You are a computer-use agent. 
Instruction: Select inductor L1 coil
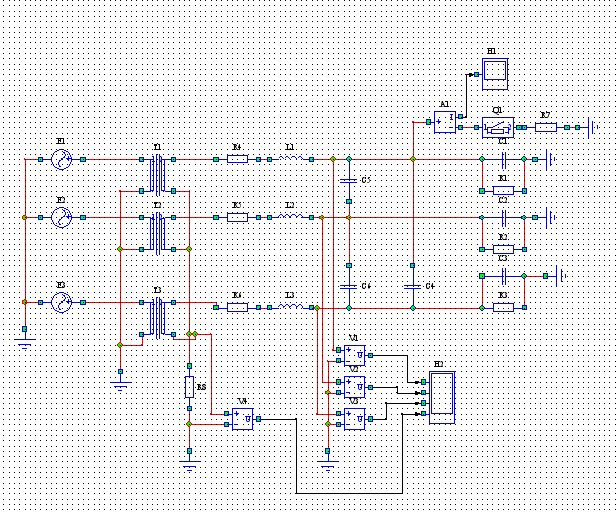291,158
